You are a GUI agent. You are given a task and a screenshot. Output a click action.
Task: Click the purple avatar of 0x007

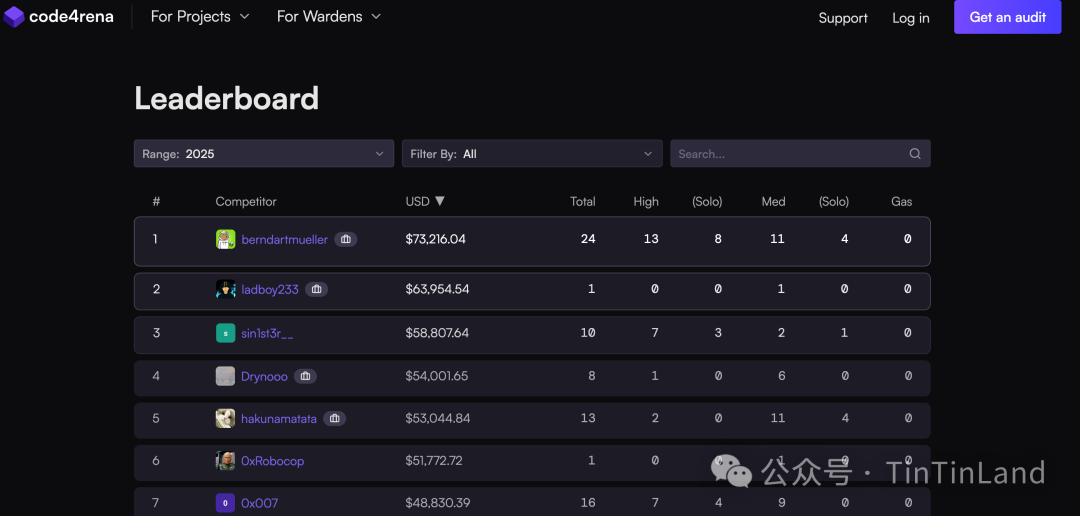[x=225, y=503]
